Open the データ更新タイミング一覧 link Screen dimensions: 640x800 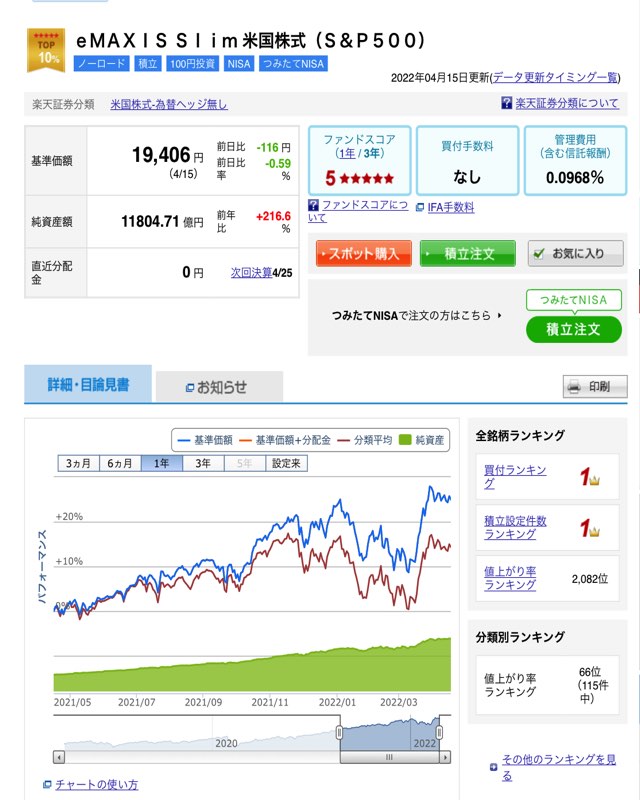554,77
